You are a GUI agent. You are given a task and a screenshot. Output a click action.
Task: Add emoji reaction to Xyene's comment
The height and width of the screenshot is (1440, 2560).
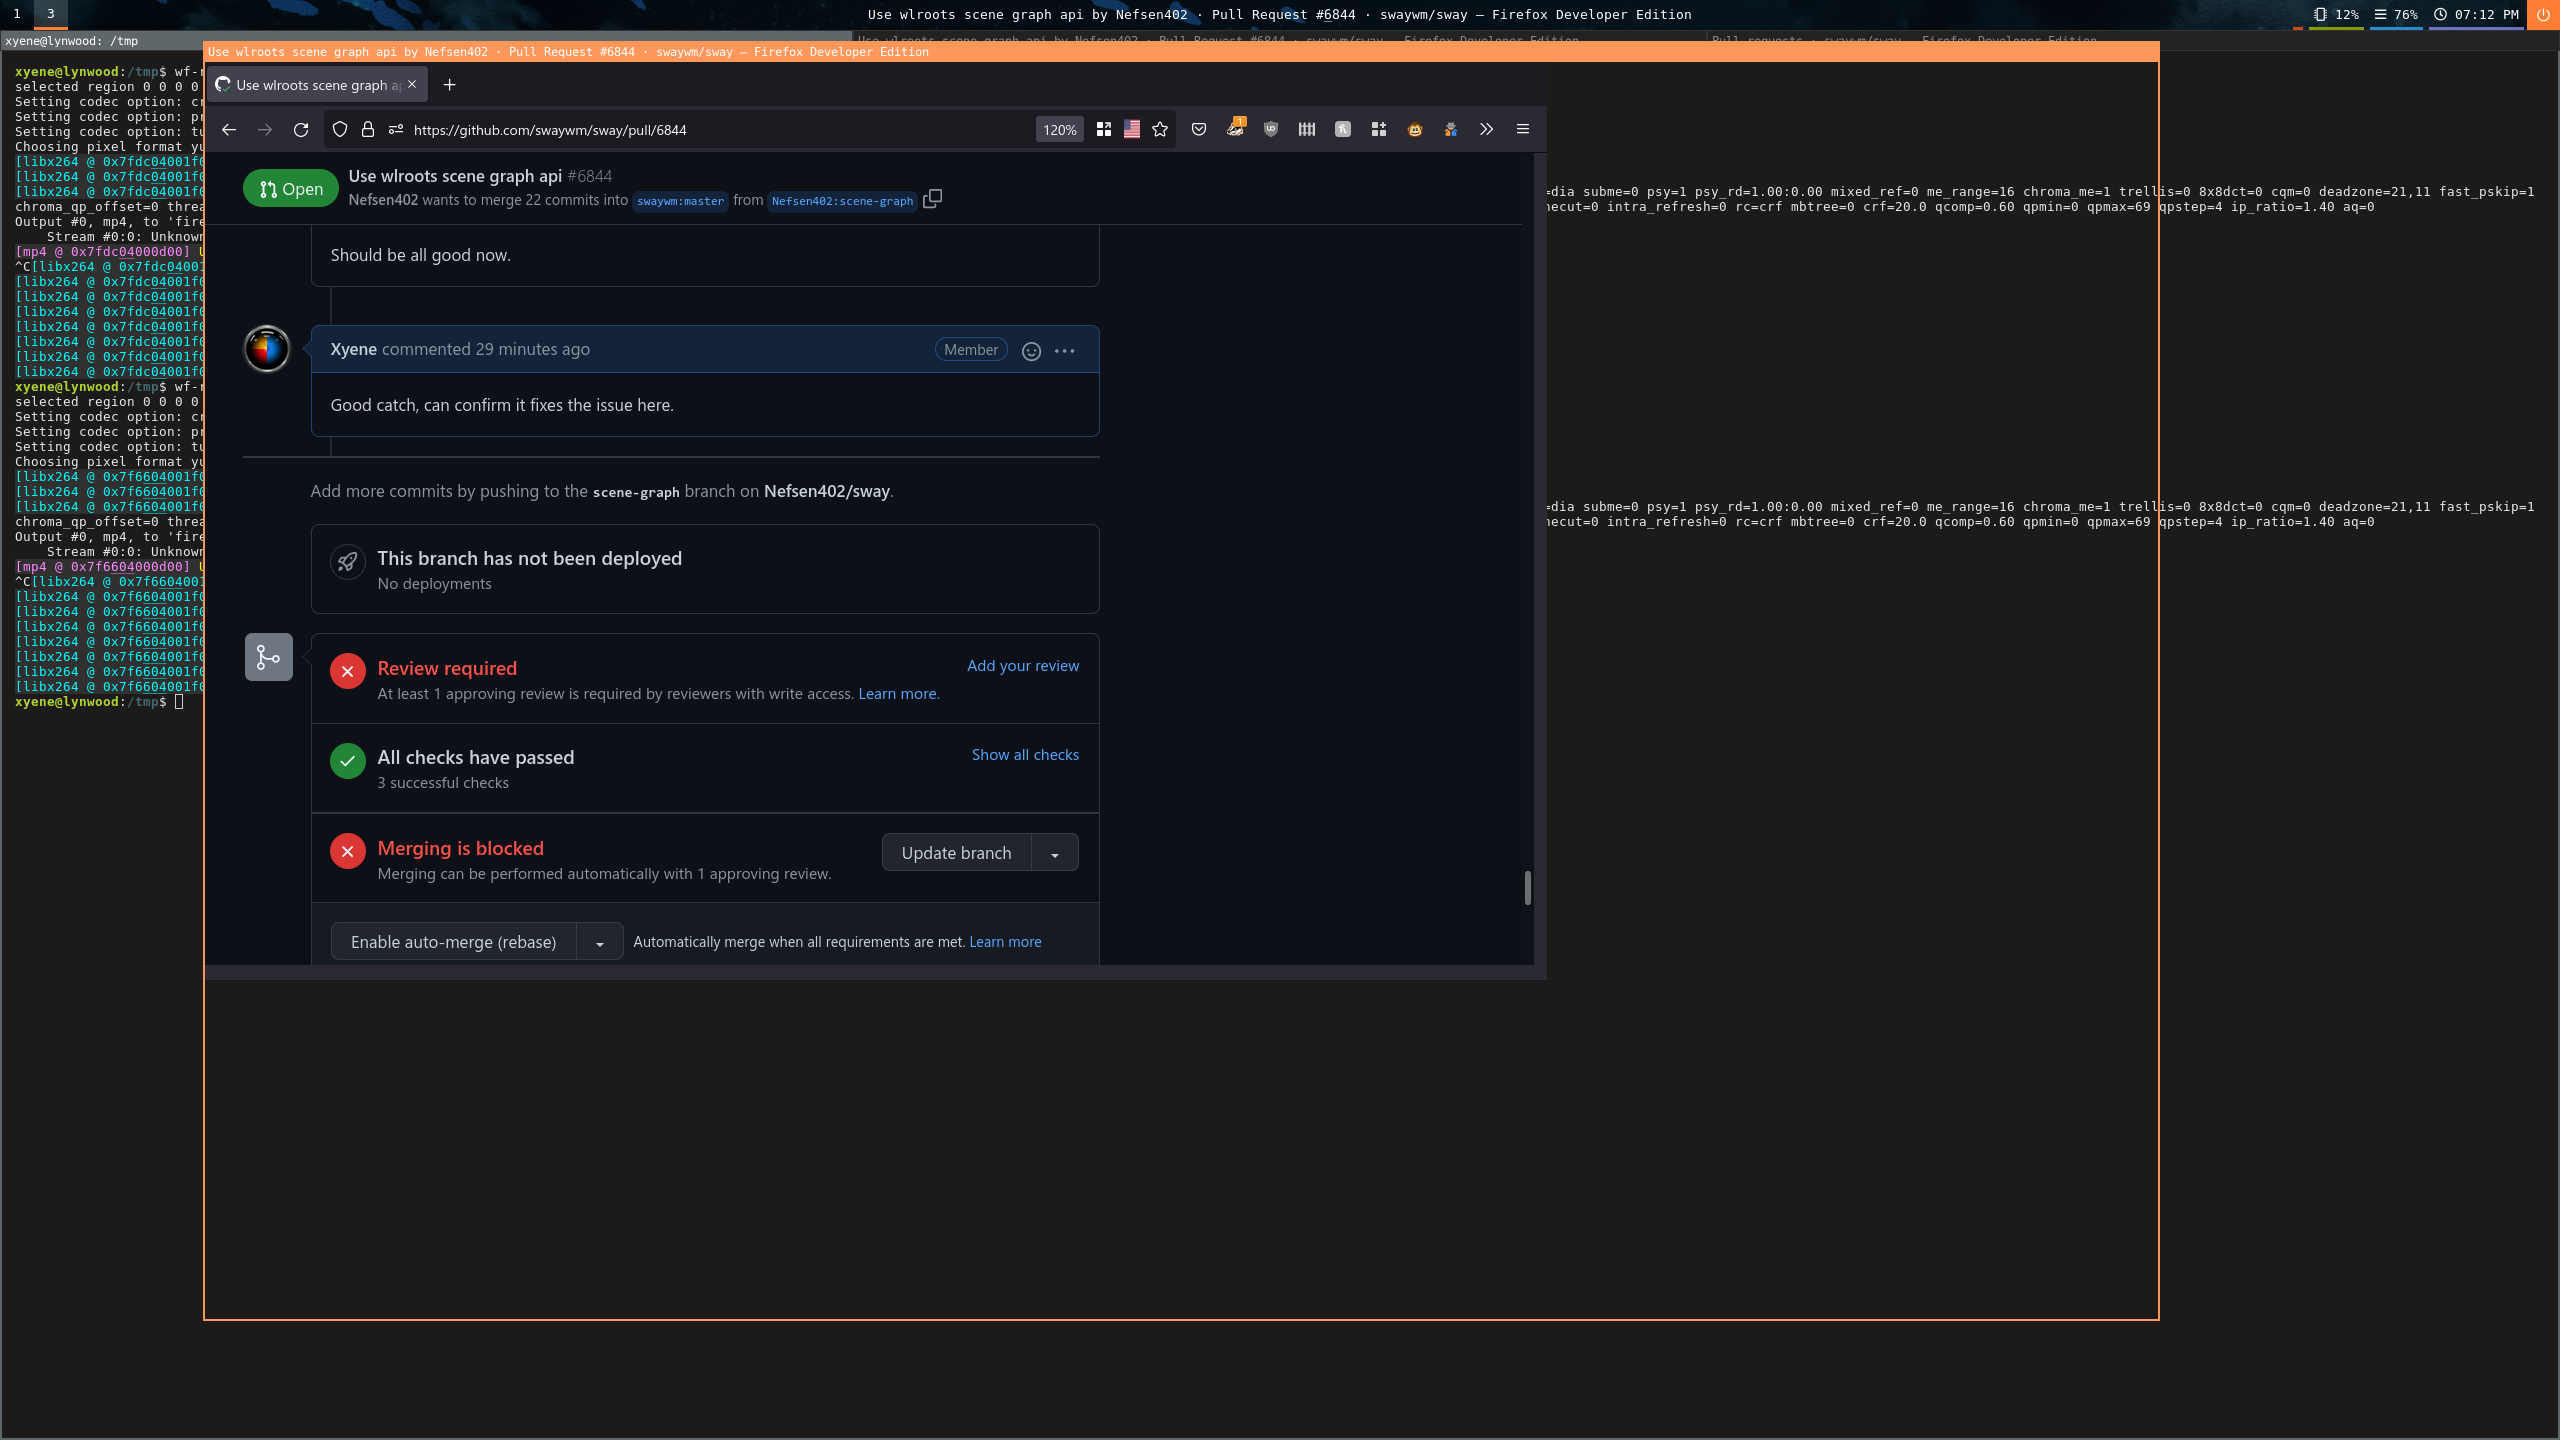click(x=1031, y=351)
